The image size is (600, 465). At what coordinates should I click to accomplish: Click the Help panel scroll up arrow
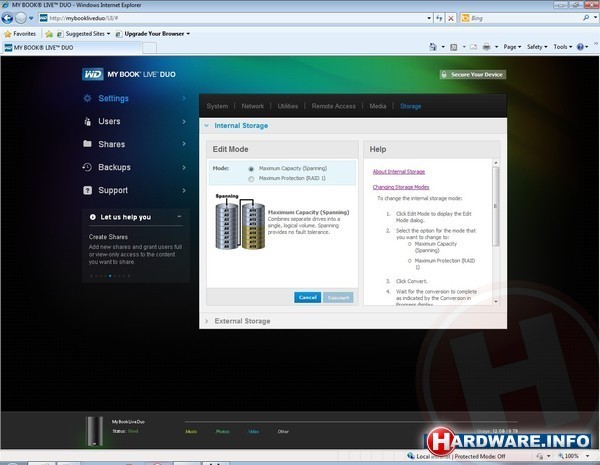[496, 163]
